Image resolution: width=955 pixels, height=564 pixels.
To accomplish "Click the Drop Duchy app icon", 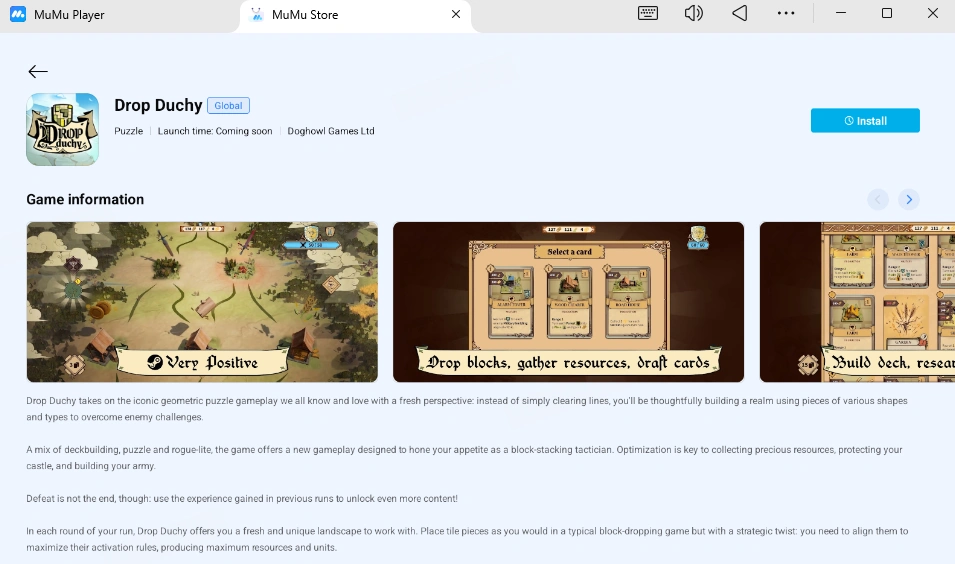I will (62, 129).
